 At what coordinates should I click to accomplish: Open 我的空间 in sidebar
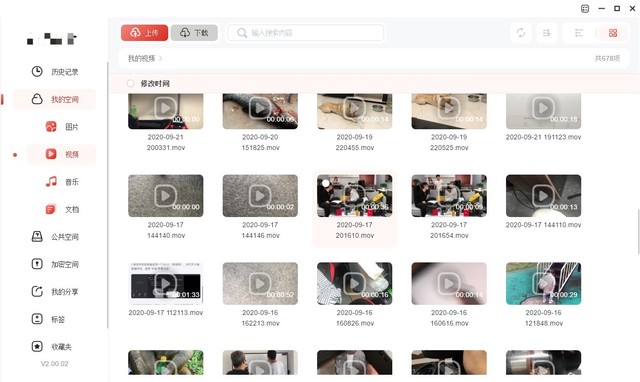pos(55,99)
